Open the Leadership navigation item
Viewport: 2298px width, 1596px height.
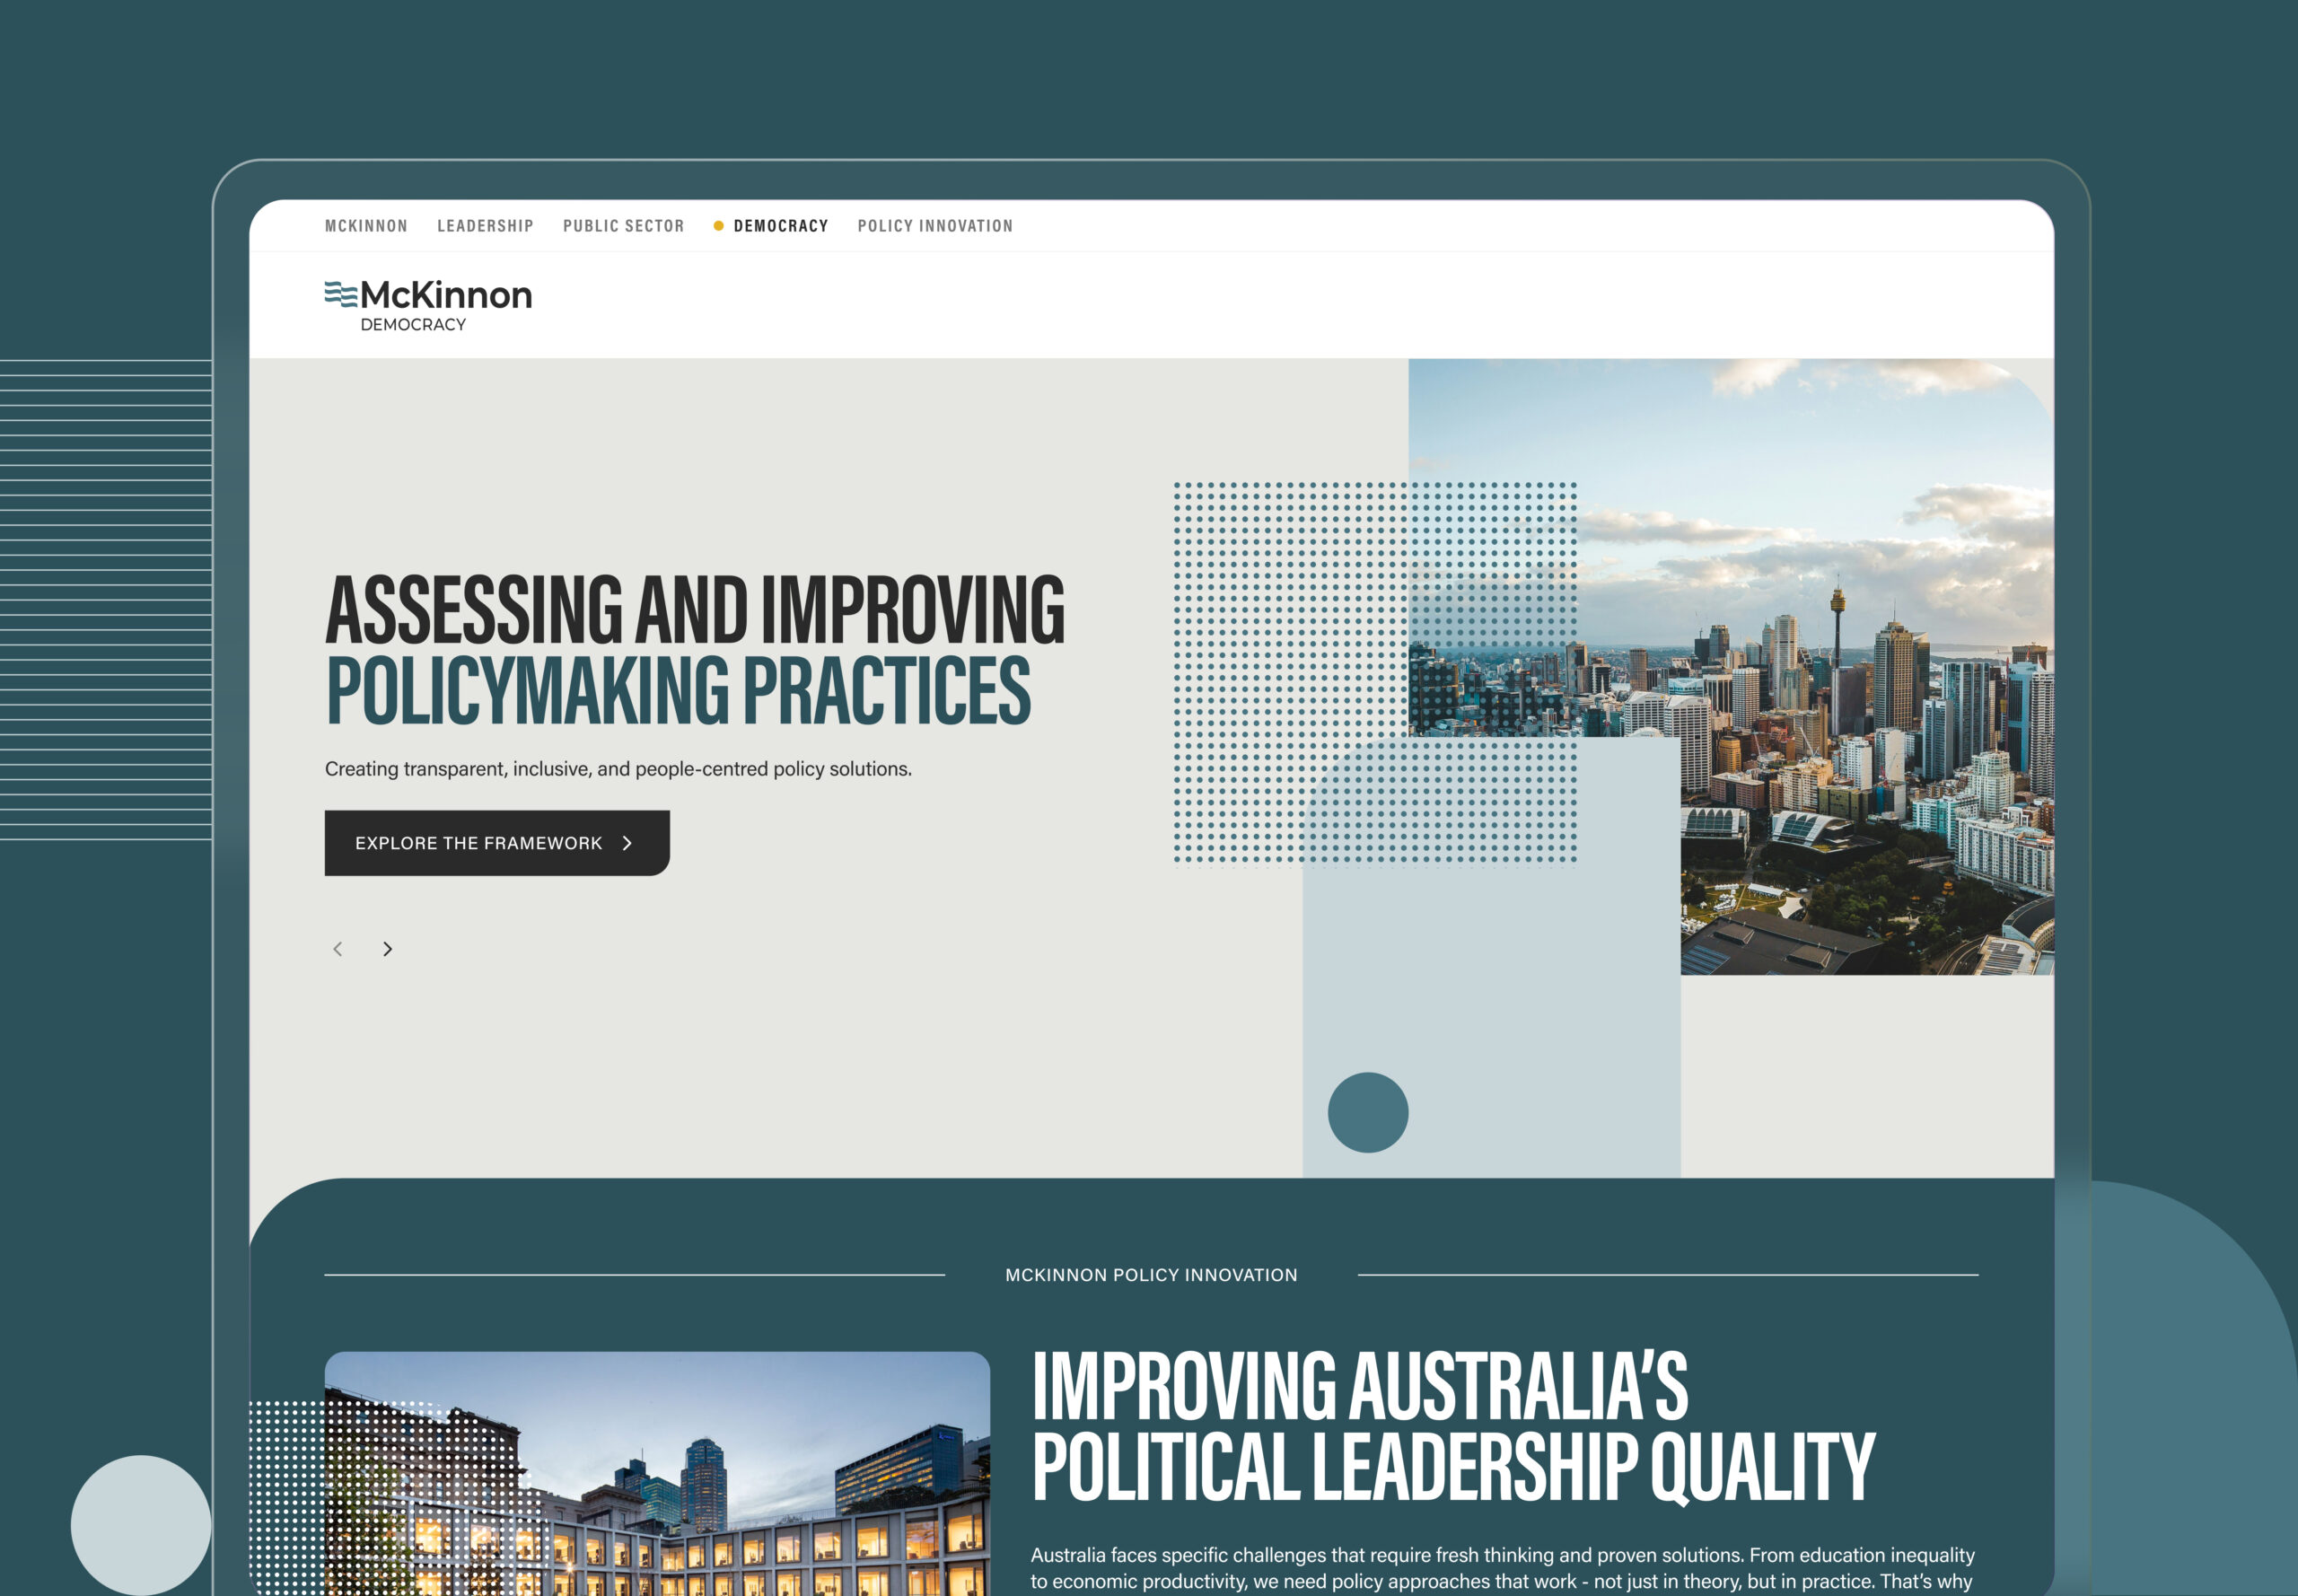pyautogui.click(x=485, y=226)
